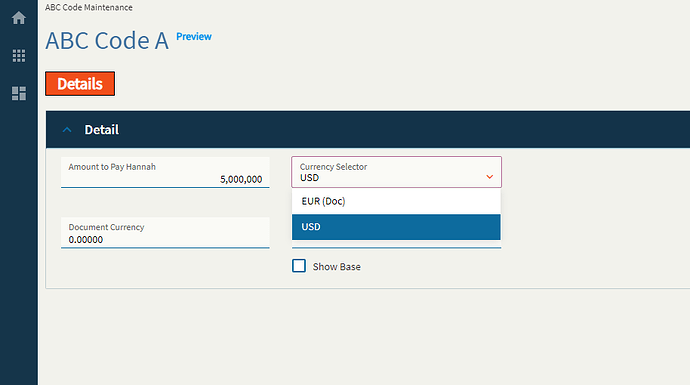Open the Preview link beside the title
690x385 pixels.
click(194, 37)
